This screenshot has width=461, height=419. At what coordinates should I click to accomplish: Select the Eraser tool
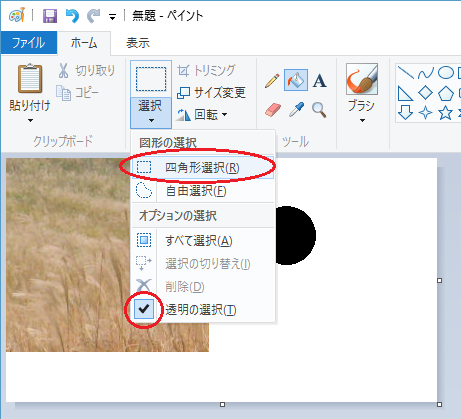tap(273, 110)
